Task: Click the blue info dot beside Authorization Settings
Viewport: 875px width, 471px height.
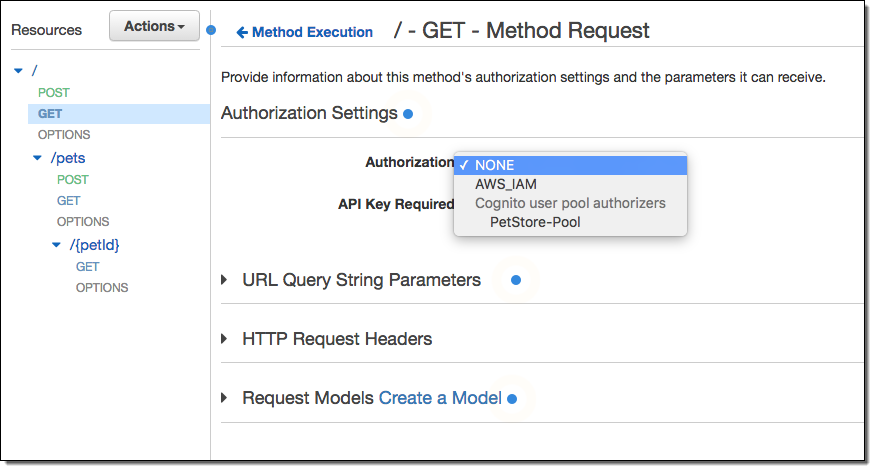Action: (408, 114)
